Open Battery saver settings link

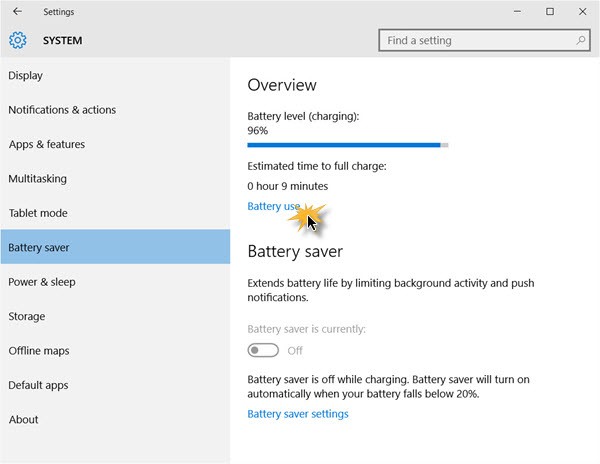[298, 414]
